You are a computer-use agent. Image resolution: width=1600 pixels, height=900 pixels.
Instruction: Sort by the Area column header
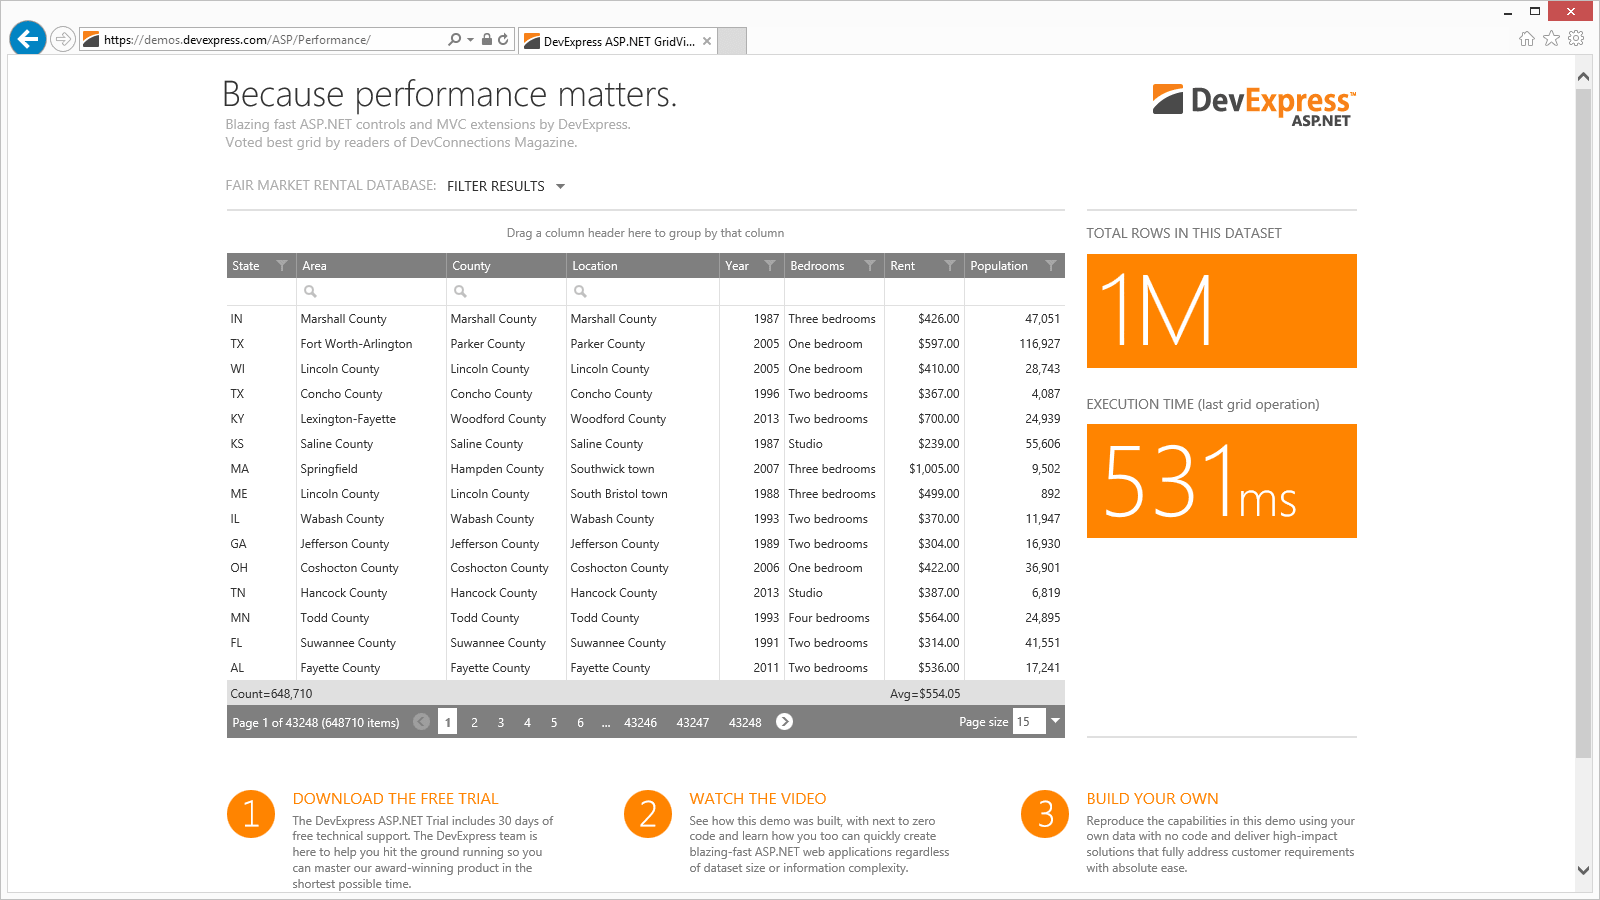314,266
